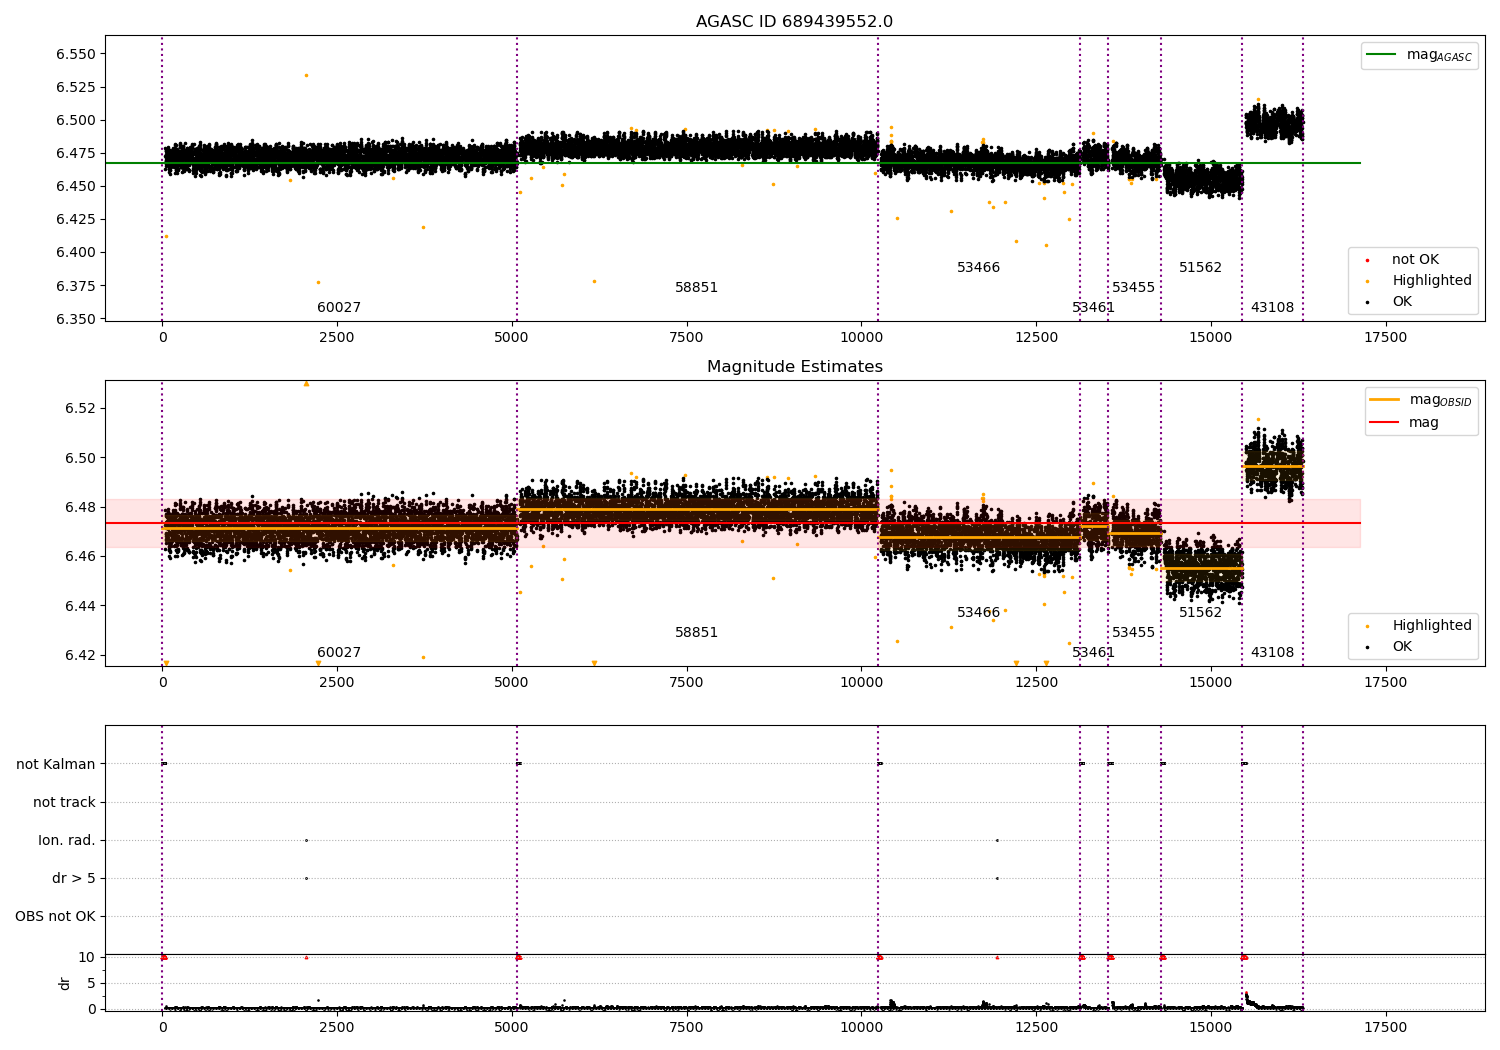Select OBSID label 51562 in the top plot

click(x=1200, y=268)
